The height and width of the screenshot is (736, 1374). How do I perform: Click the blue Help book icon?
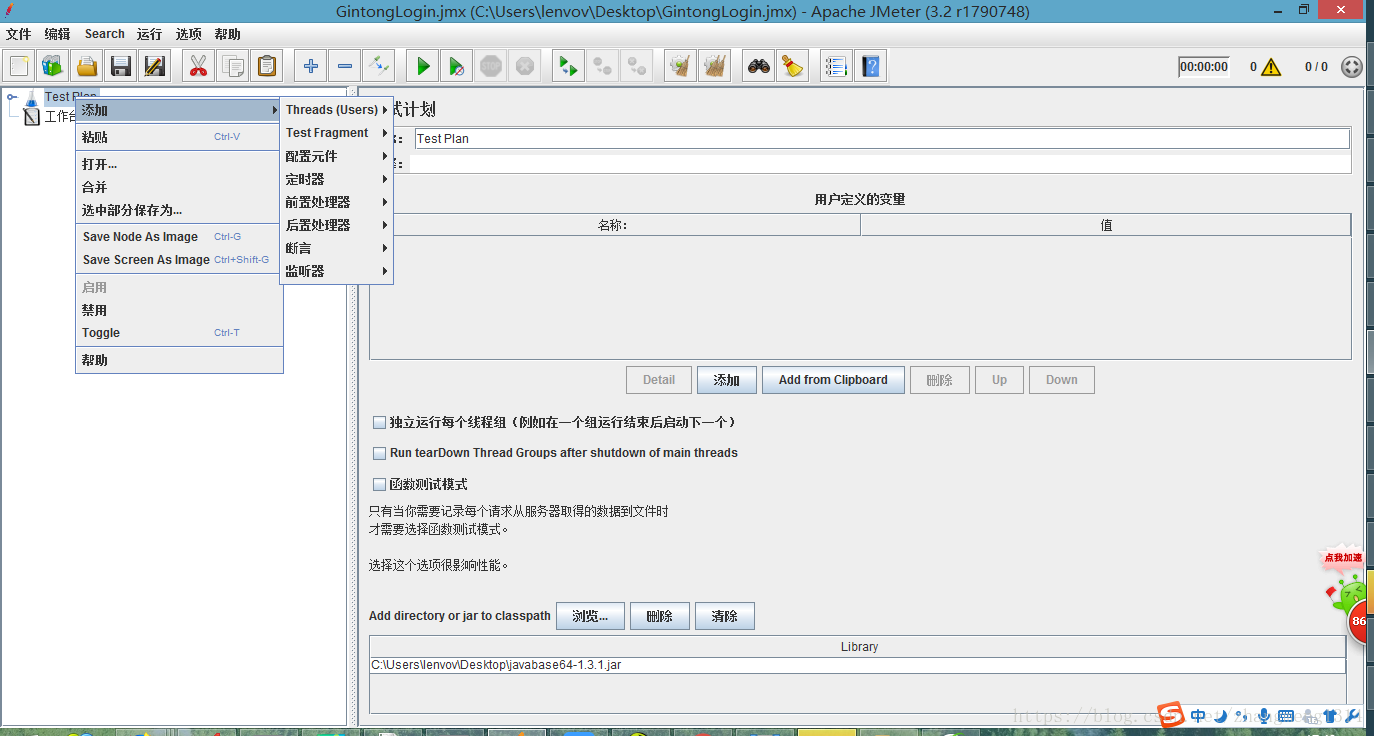pos(871,67)
